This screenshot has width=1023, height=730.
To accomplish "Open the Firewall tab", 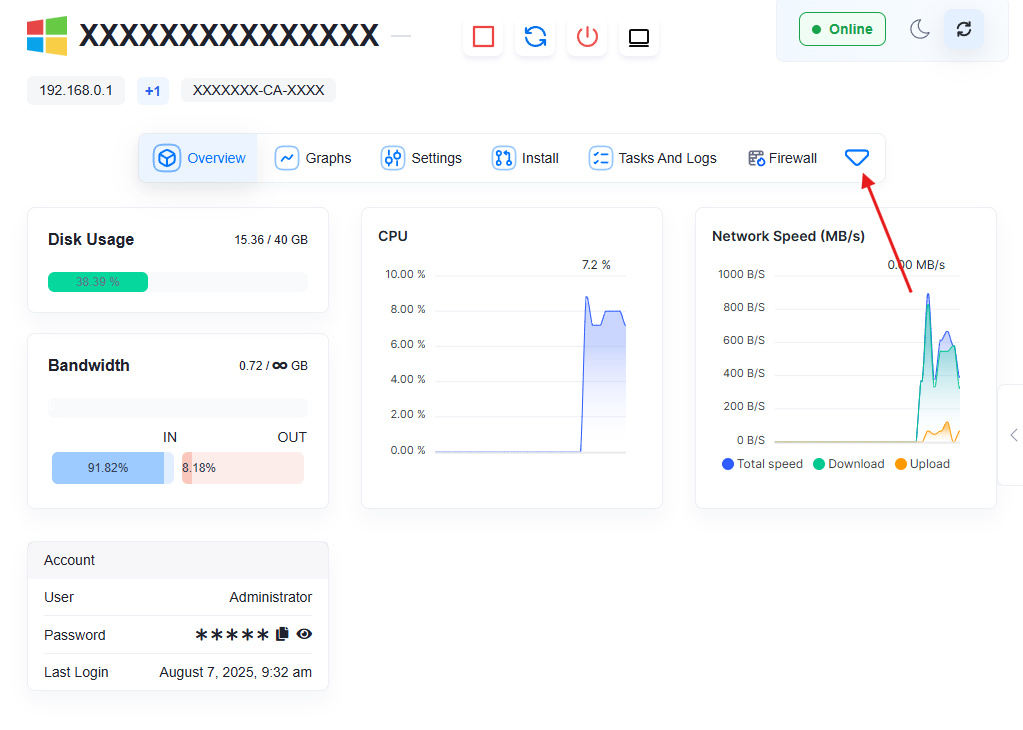I will coord(783,158).
